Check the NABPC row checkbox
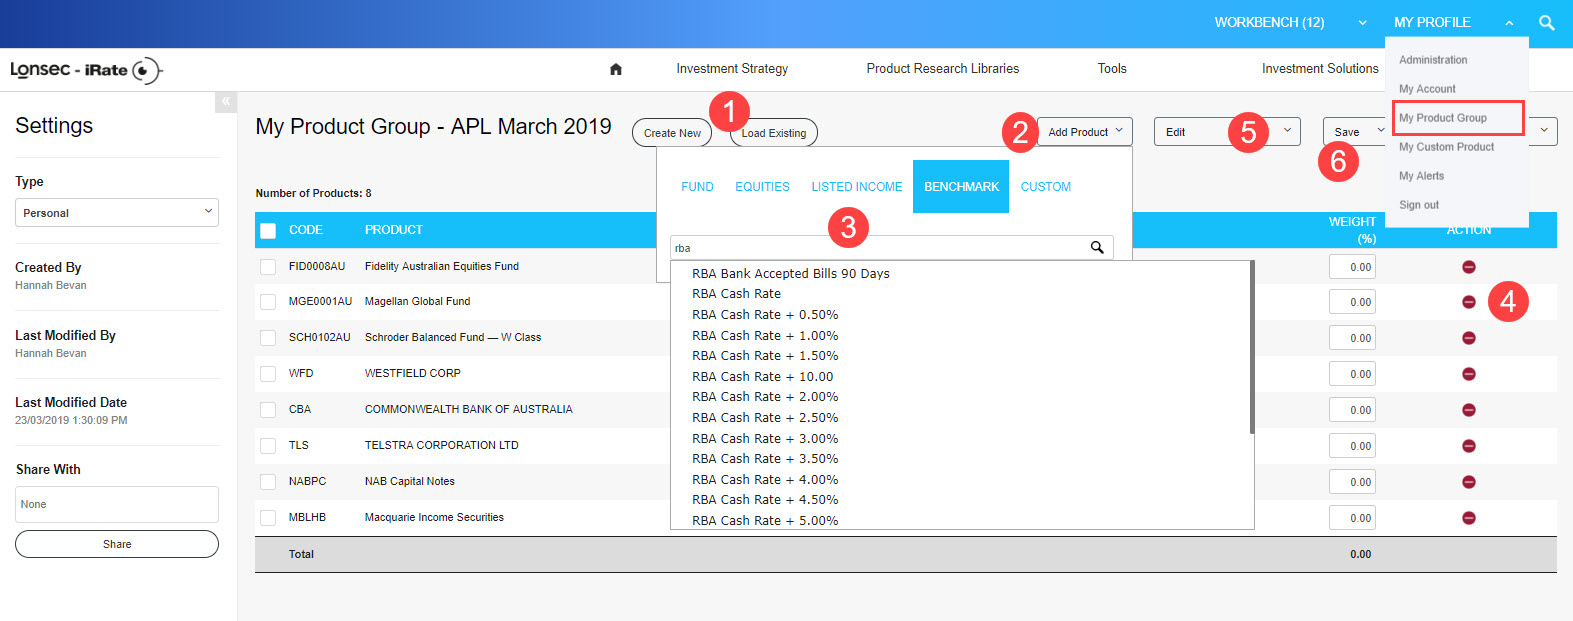This screenshot has width=1573, height=621. pyautogui.click(x=268, y=482)
